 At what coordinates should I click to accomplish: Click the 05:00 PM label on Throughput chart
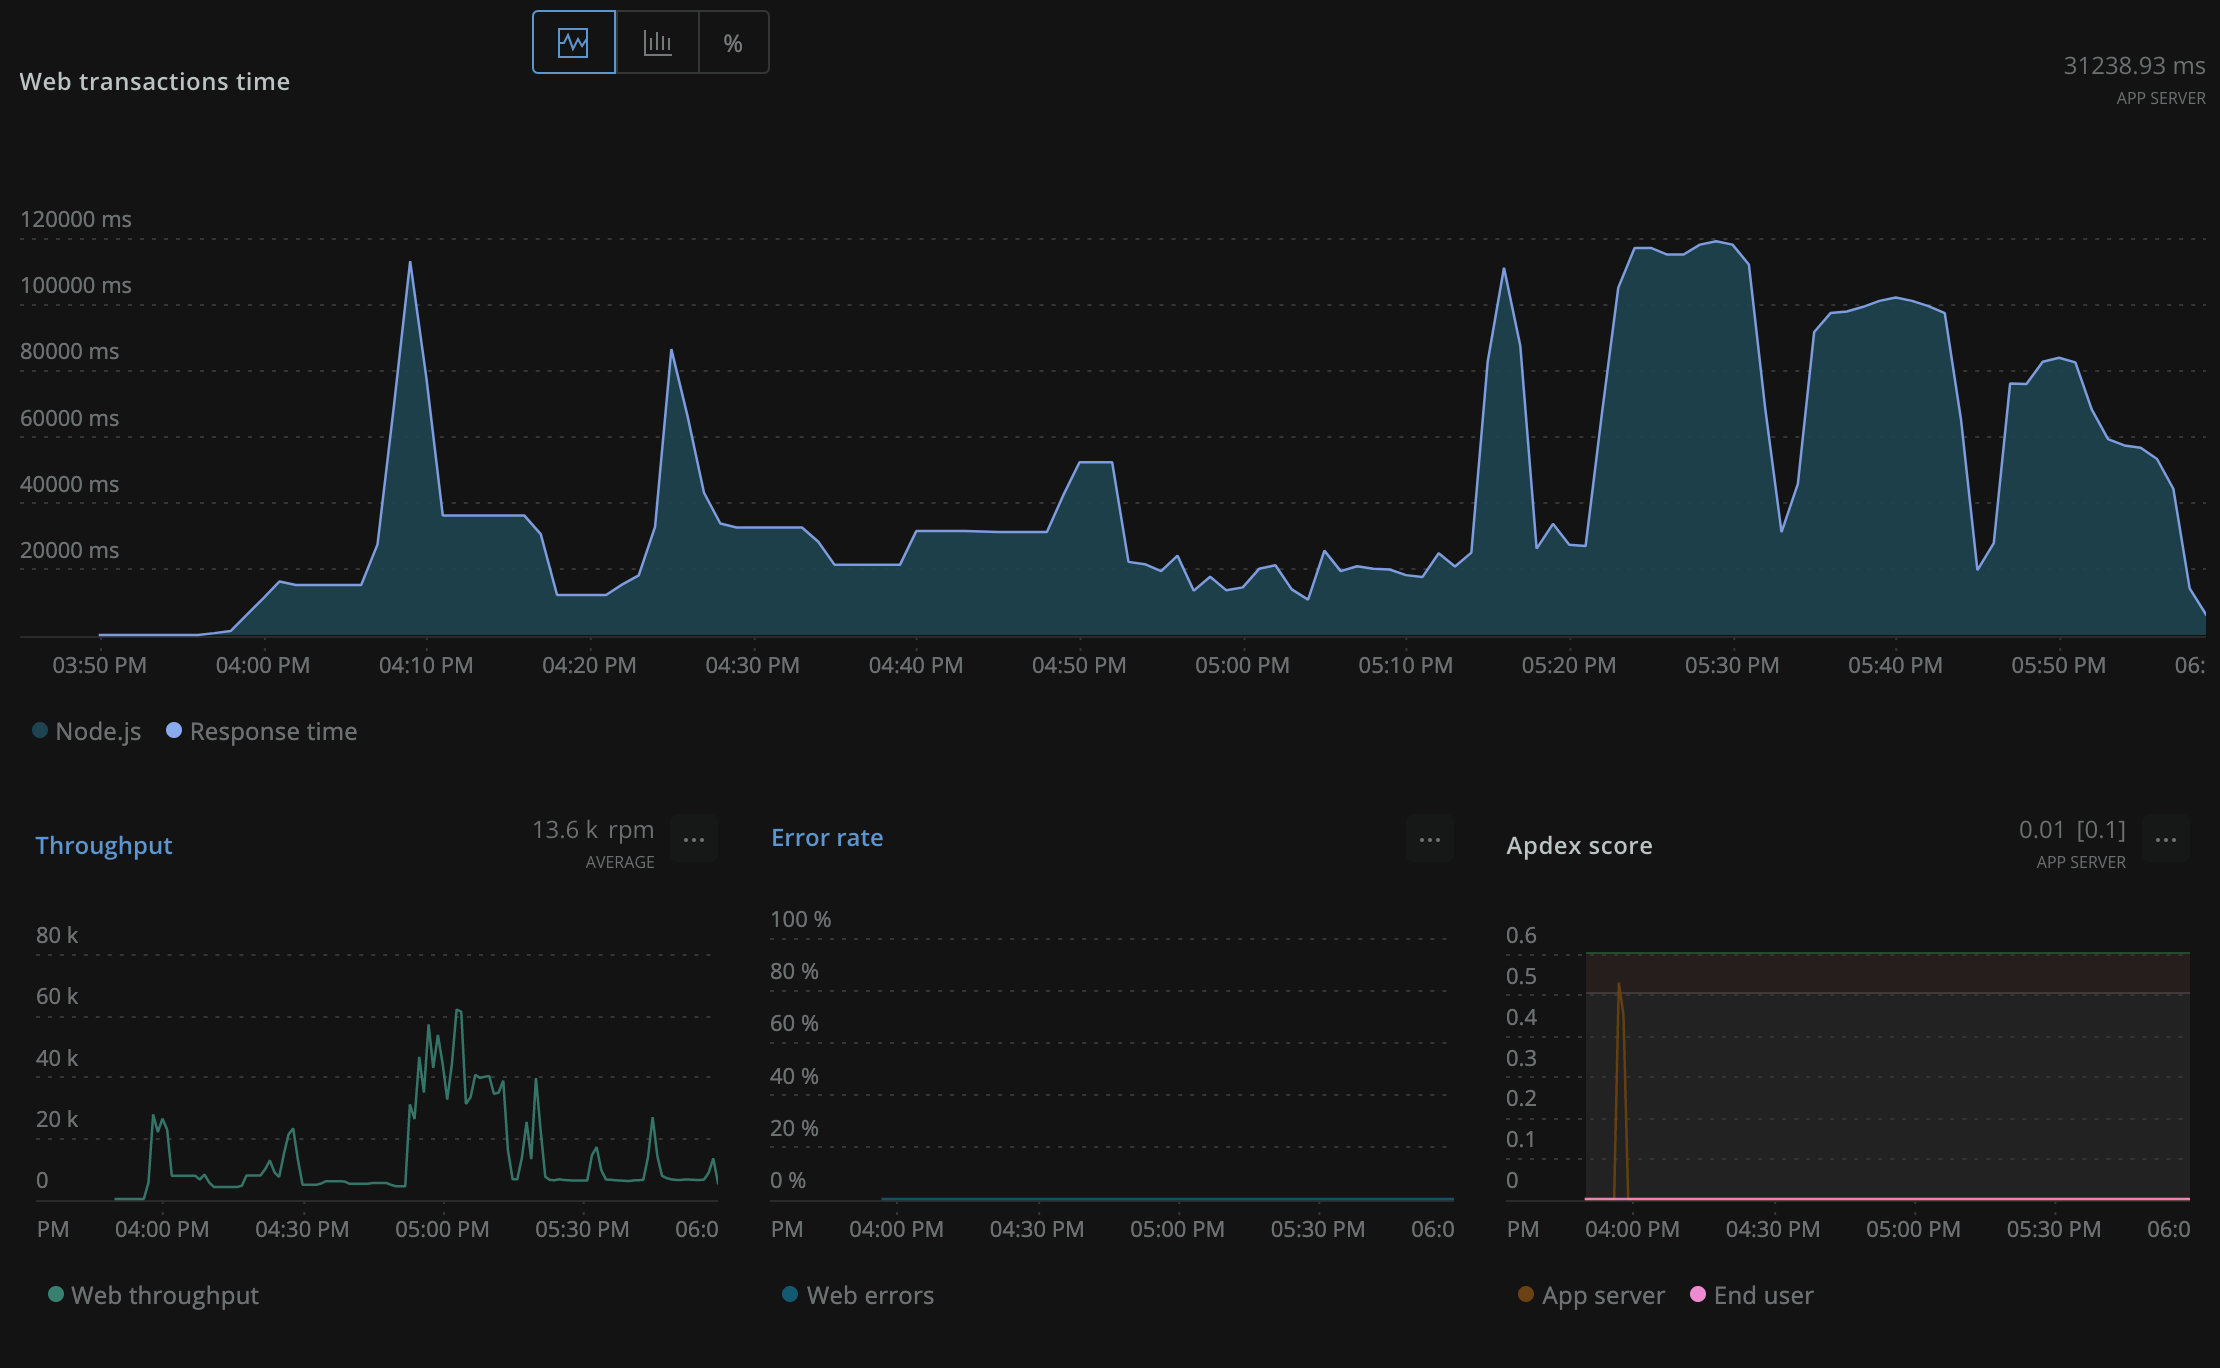coord(442,1229)
